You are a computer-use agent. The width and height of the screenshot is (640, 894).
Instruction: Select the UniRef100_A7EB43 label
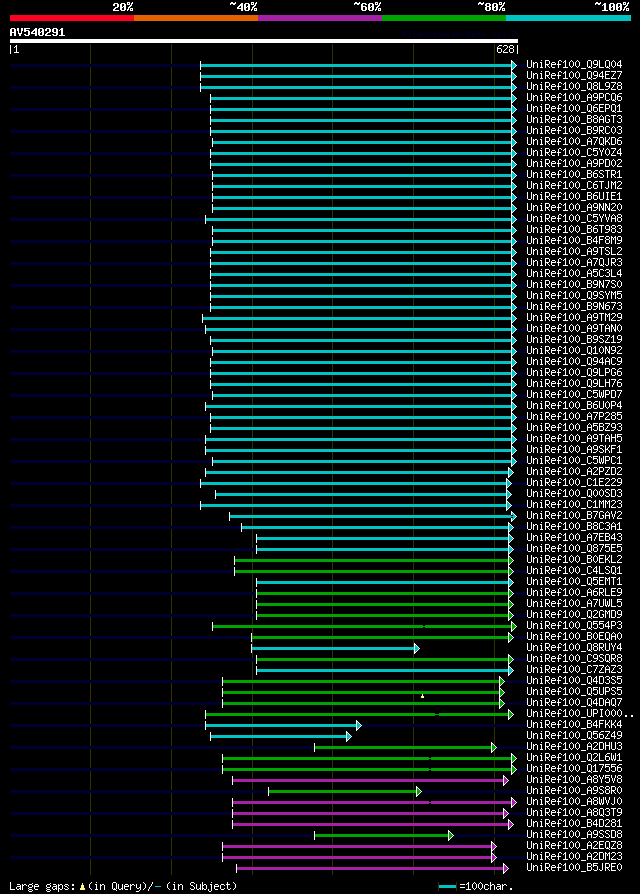574,537
